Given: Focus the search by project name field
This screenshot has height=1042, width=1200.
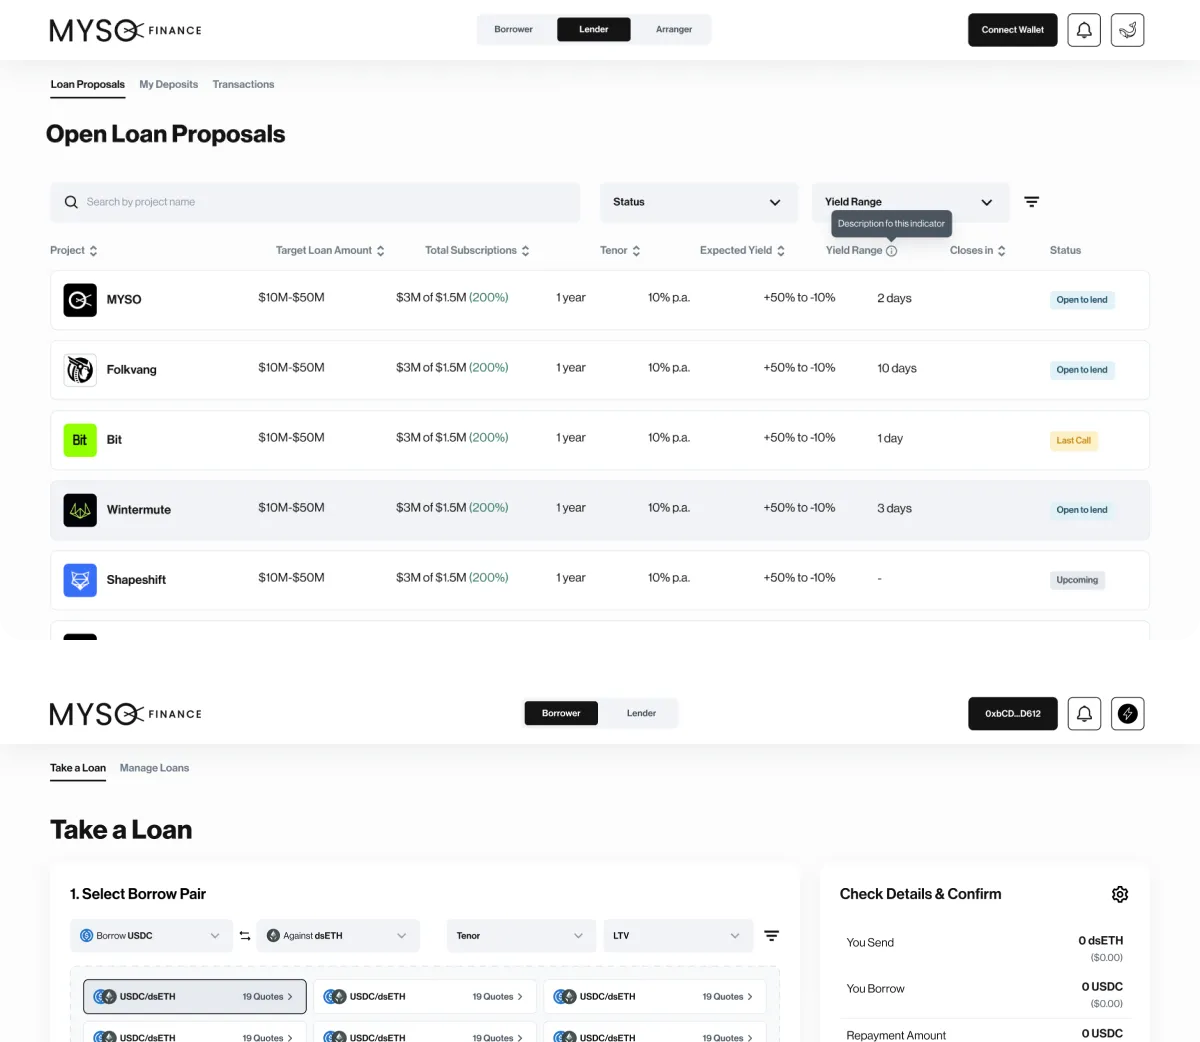Looking at the screenshot, I should [x=315, y=202].
